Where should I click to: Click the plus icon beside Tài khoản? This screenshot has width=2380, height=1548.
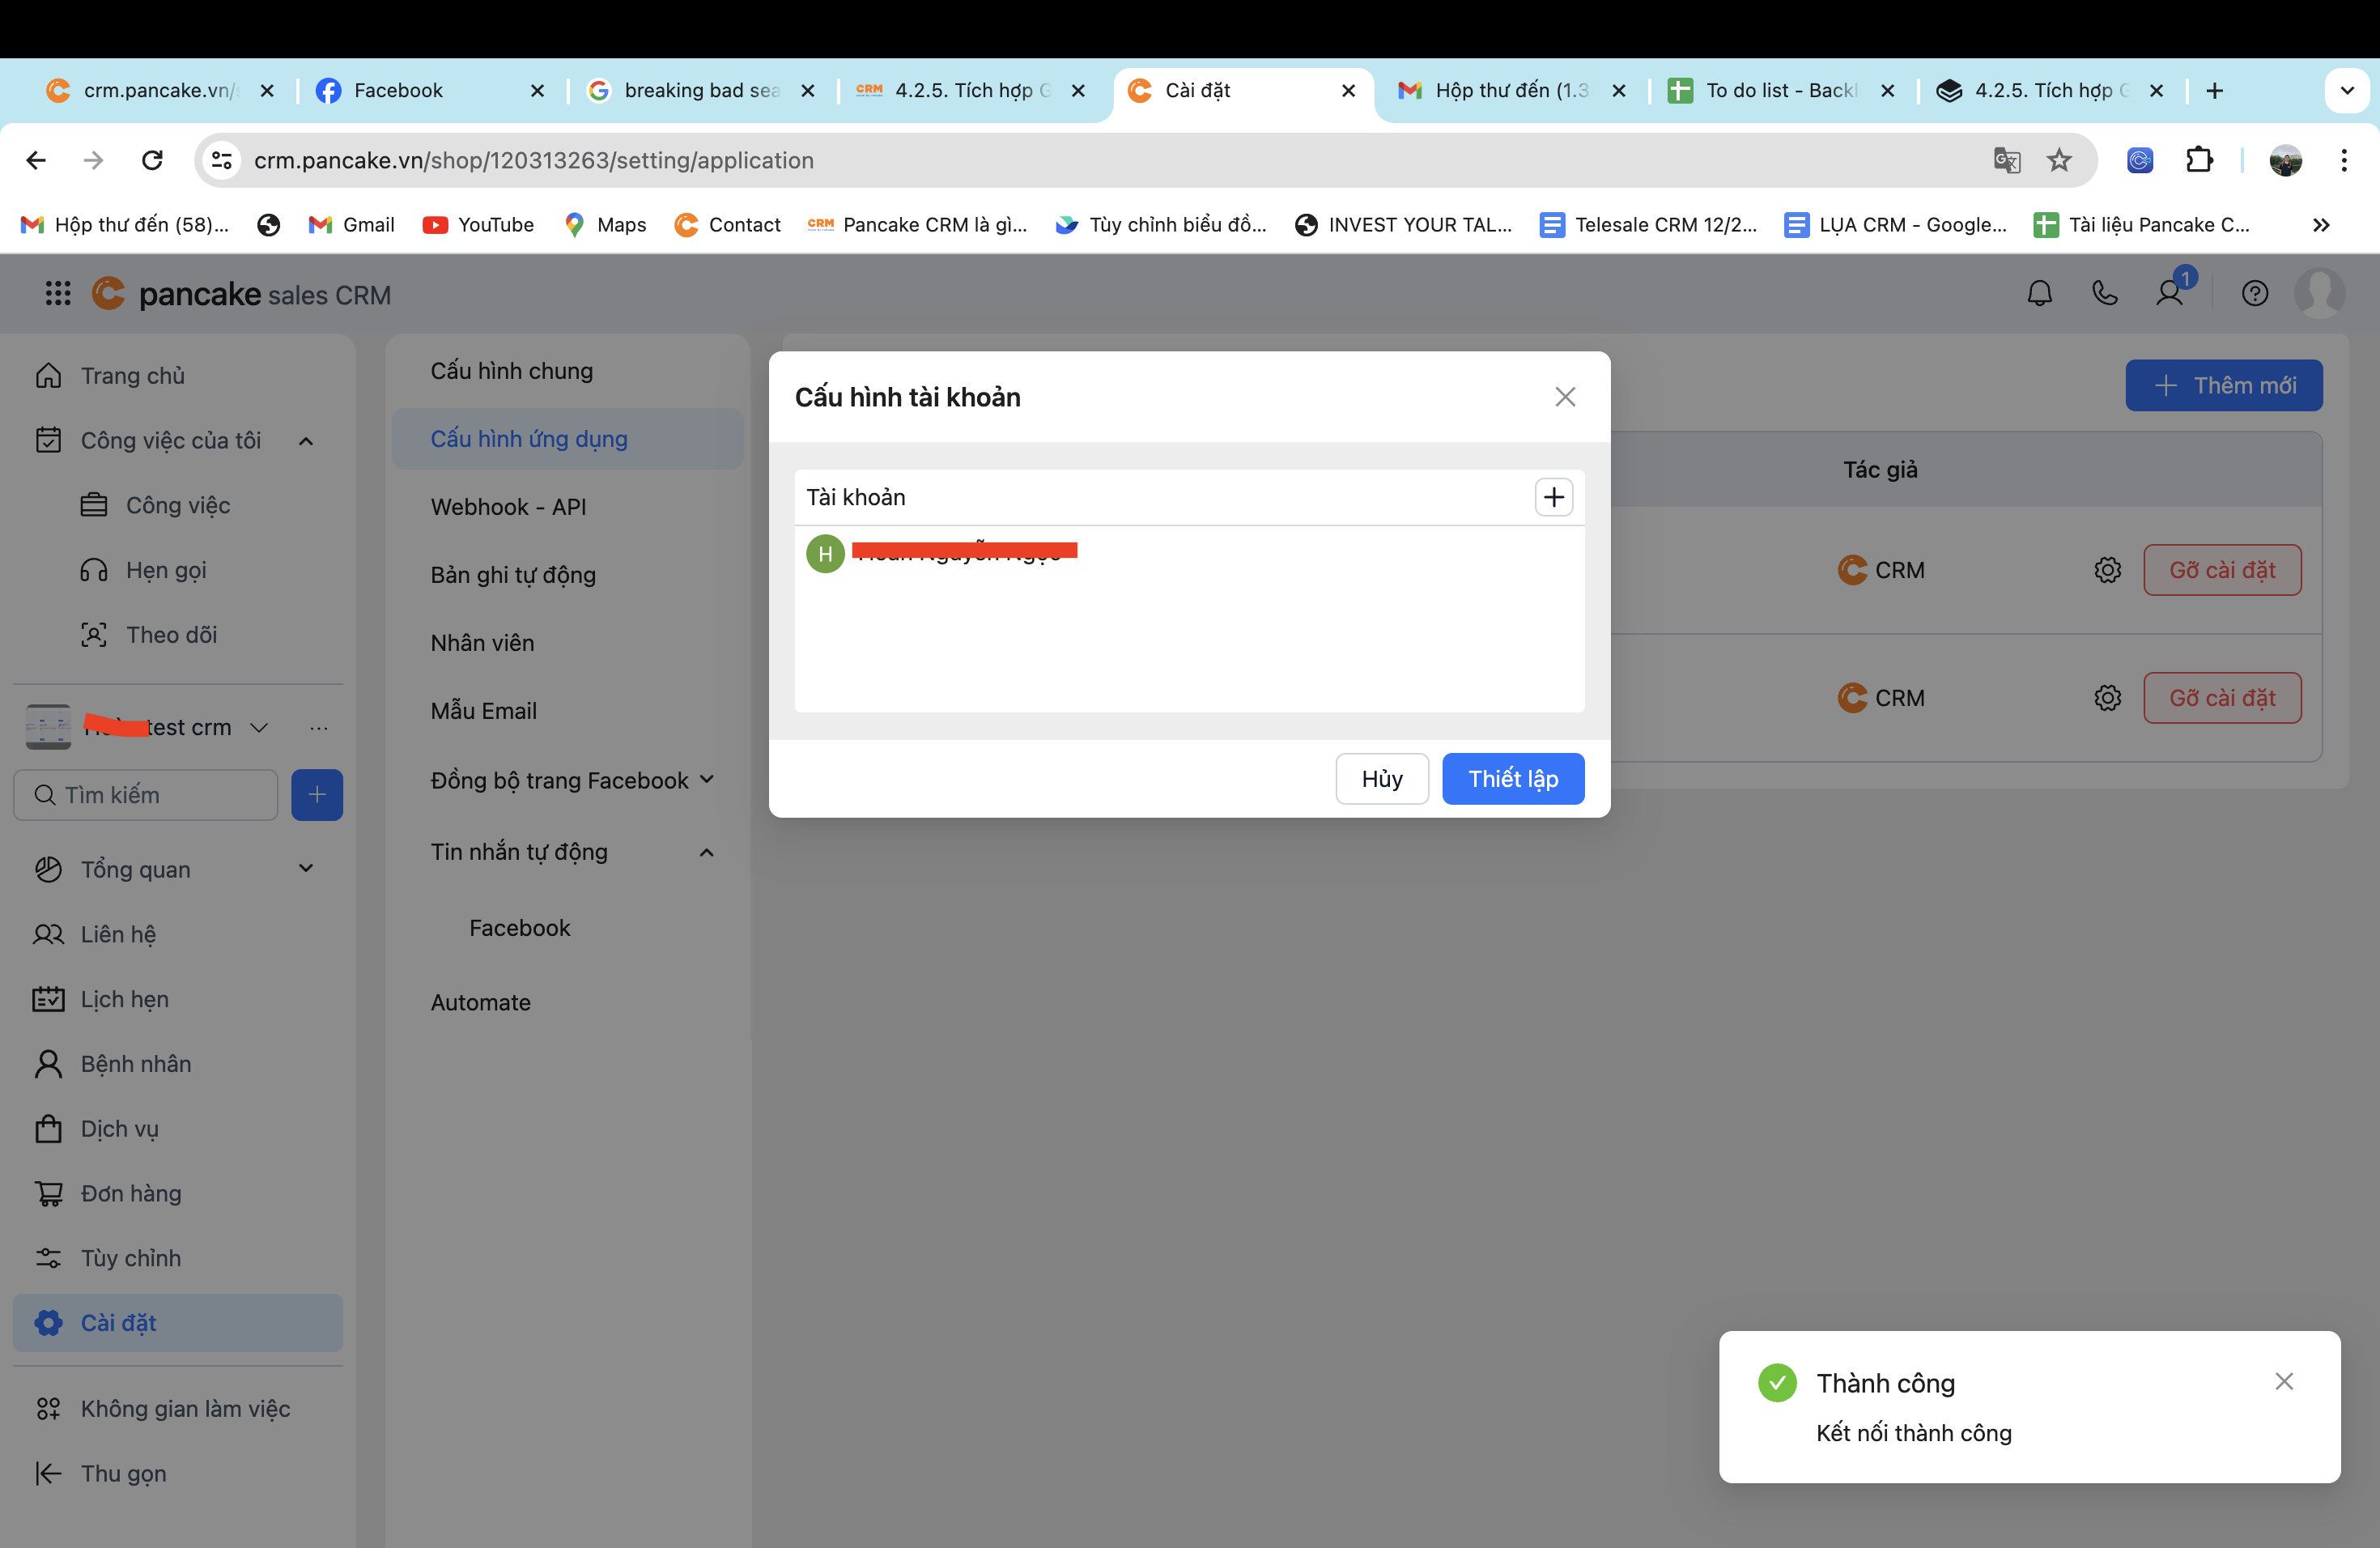coord(1553,497)
